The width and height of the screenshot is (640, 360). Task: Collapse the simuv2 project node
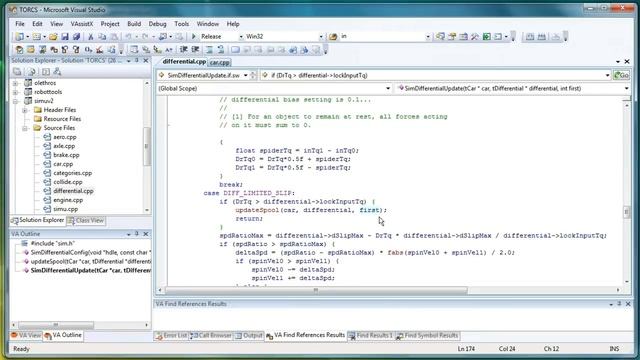click(16, 101)
